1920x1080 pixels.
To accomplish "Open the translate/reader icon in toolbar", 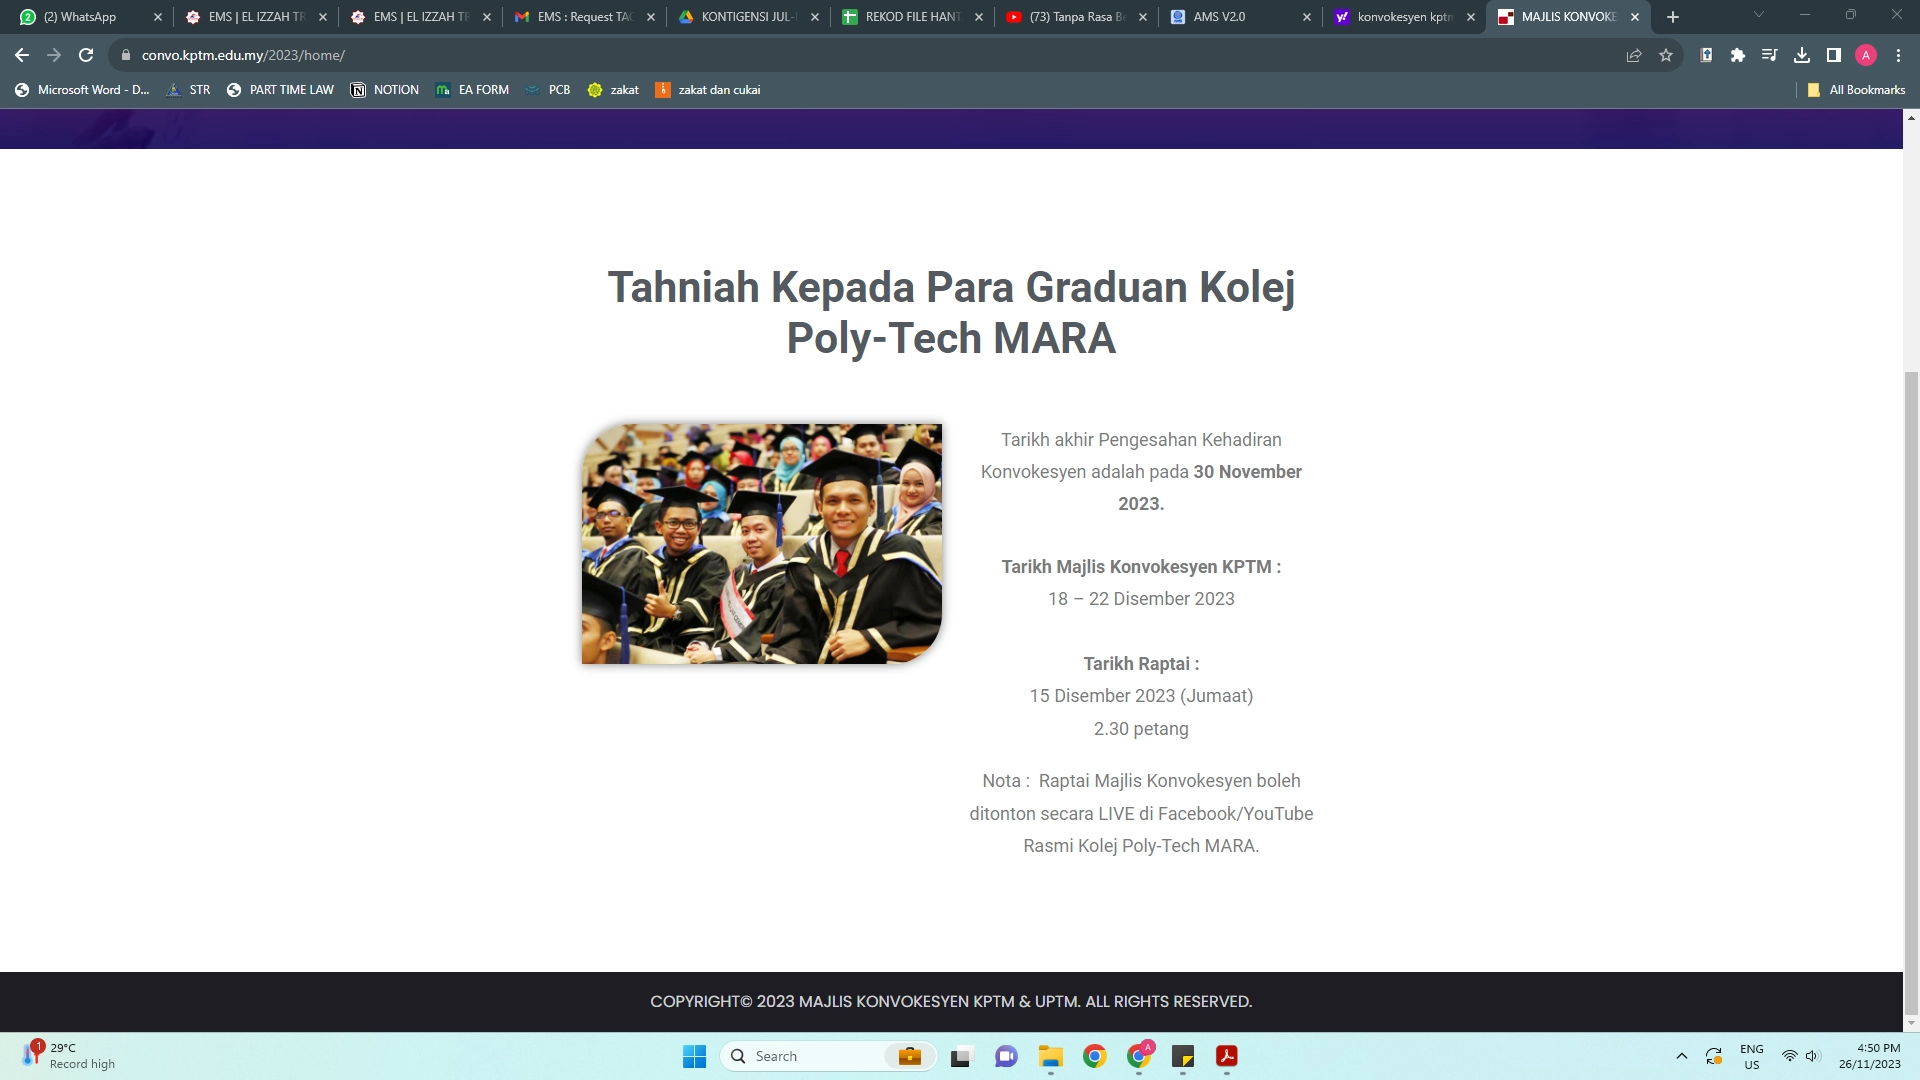I will (1706, 55).
